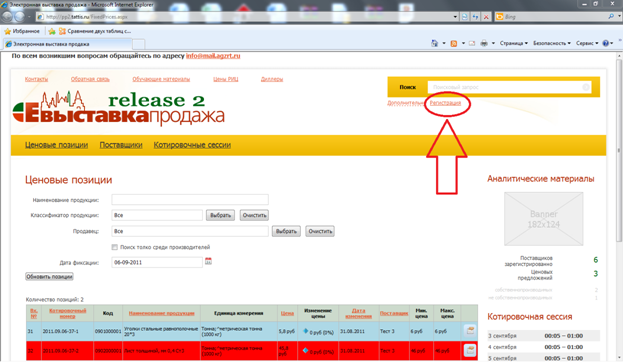Open the Поставщики menu item
This screenshot has width=623, height=362.
[x=121, y=145]
